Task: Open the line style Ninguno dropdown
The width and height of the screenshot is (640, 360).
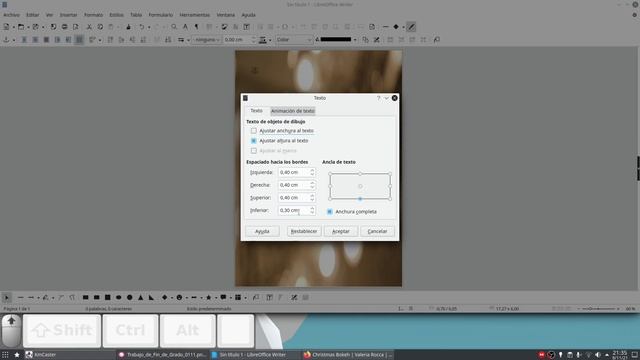Action: [207, 40]
